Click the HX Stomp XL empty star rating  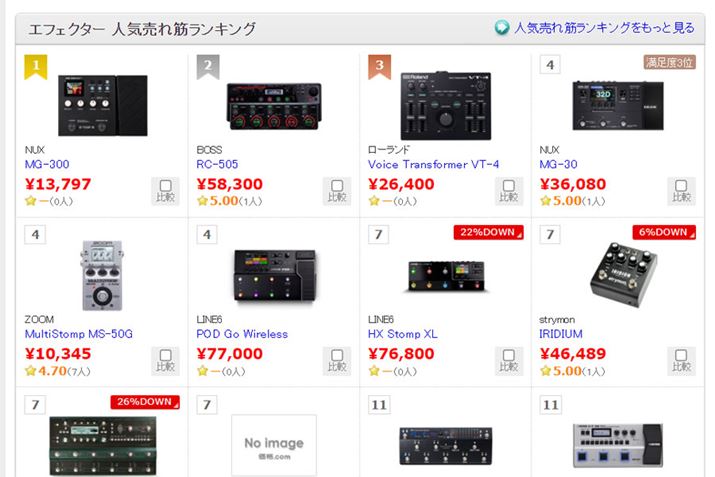click(x=393, y=371)
